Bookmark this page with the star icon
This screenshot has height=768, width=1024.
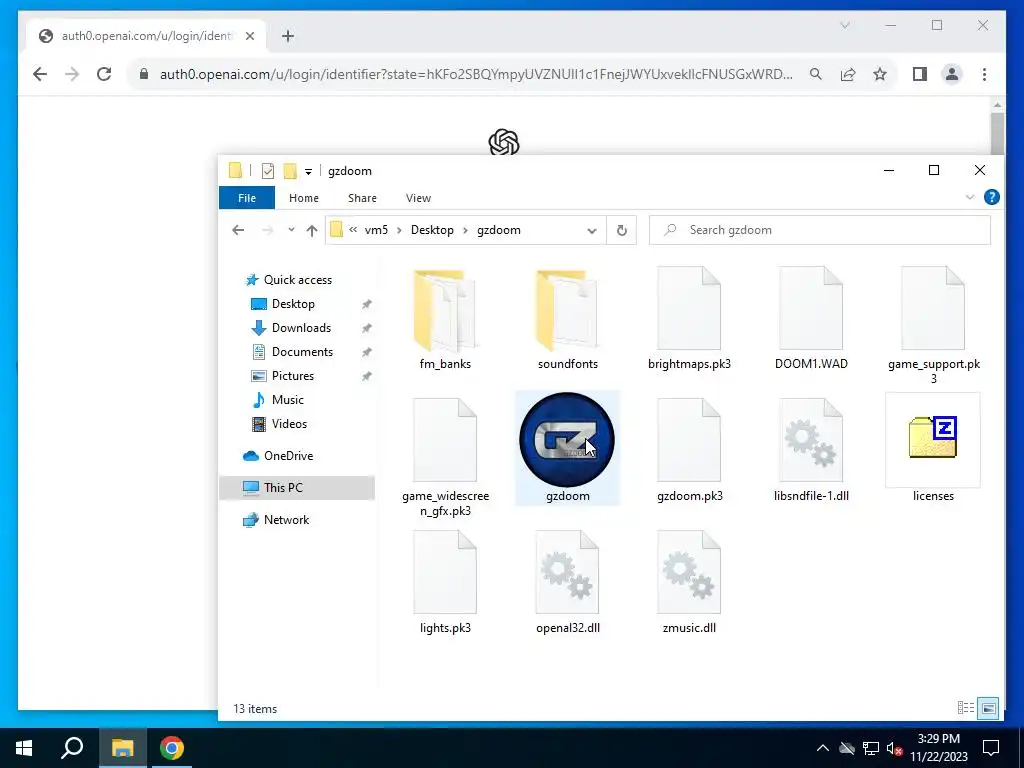click(880, 74)
